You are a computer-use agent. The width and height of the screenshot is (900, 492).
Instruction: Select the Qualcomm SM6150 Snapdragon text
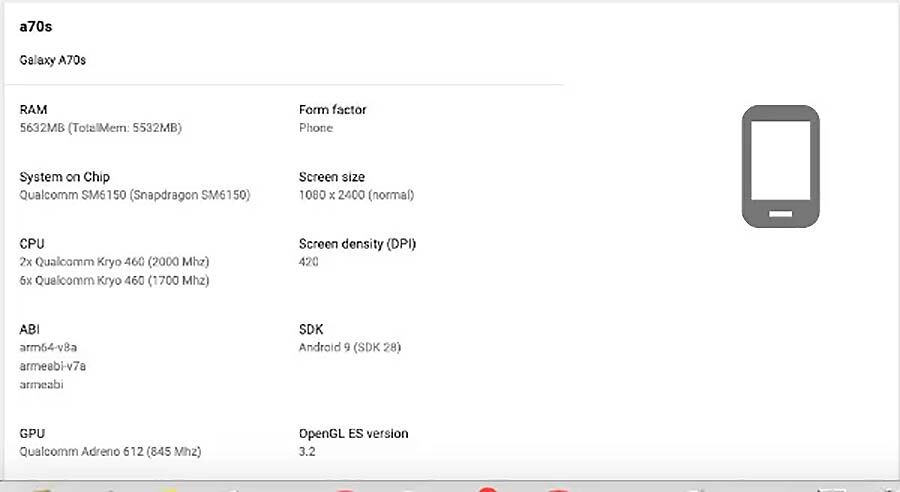[x=134, y=195]
